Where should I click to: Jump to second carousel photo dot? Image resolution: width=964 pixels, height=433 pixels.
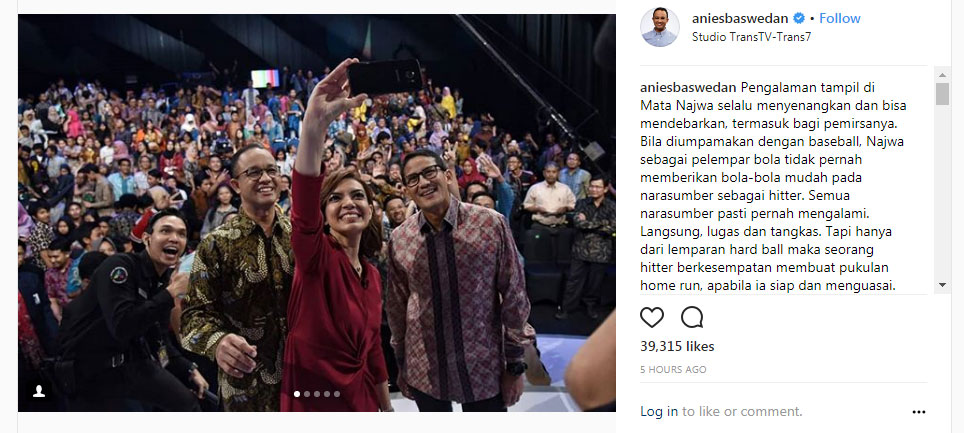[x=307, y=394]
